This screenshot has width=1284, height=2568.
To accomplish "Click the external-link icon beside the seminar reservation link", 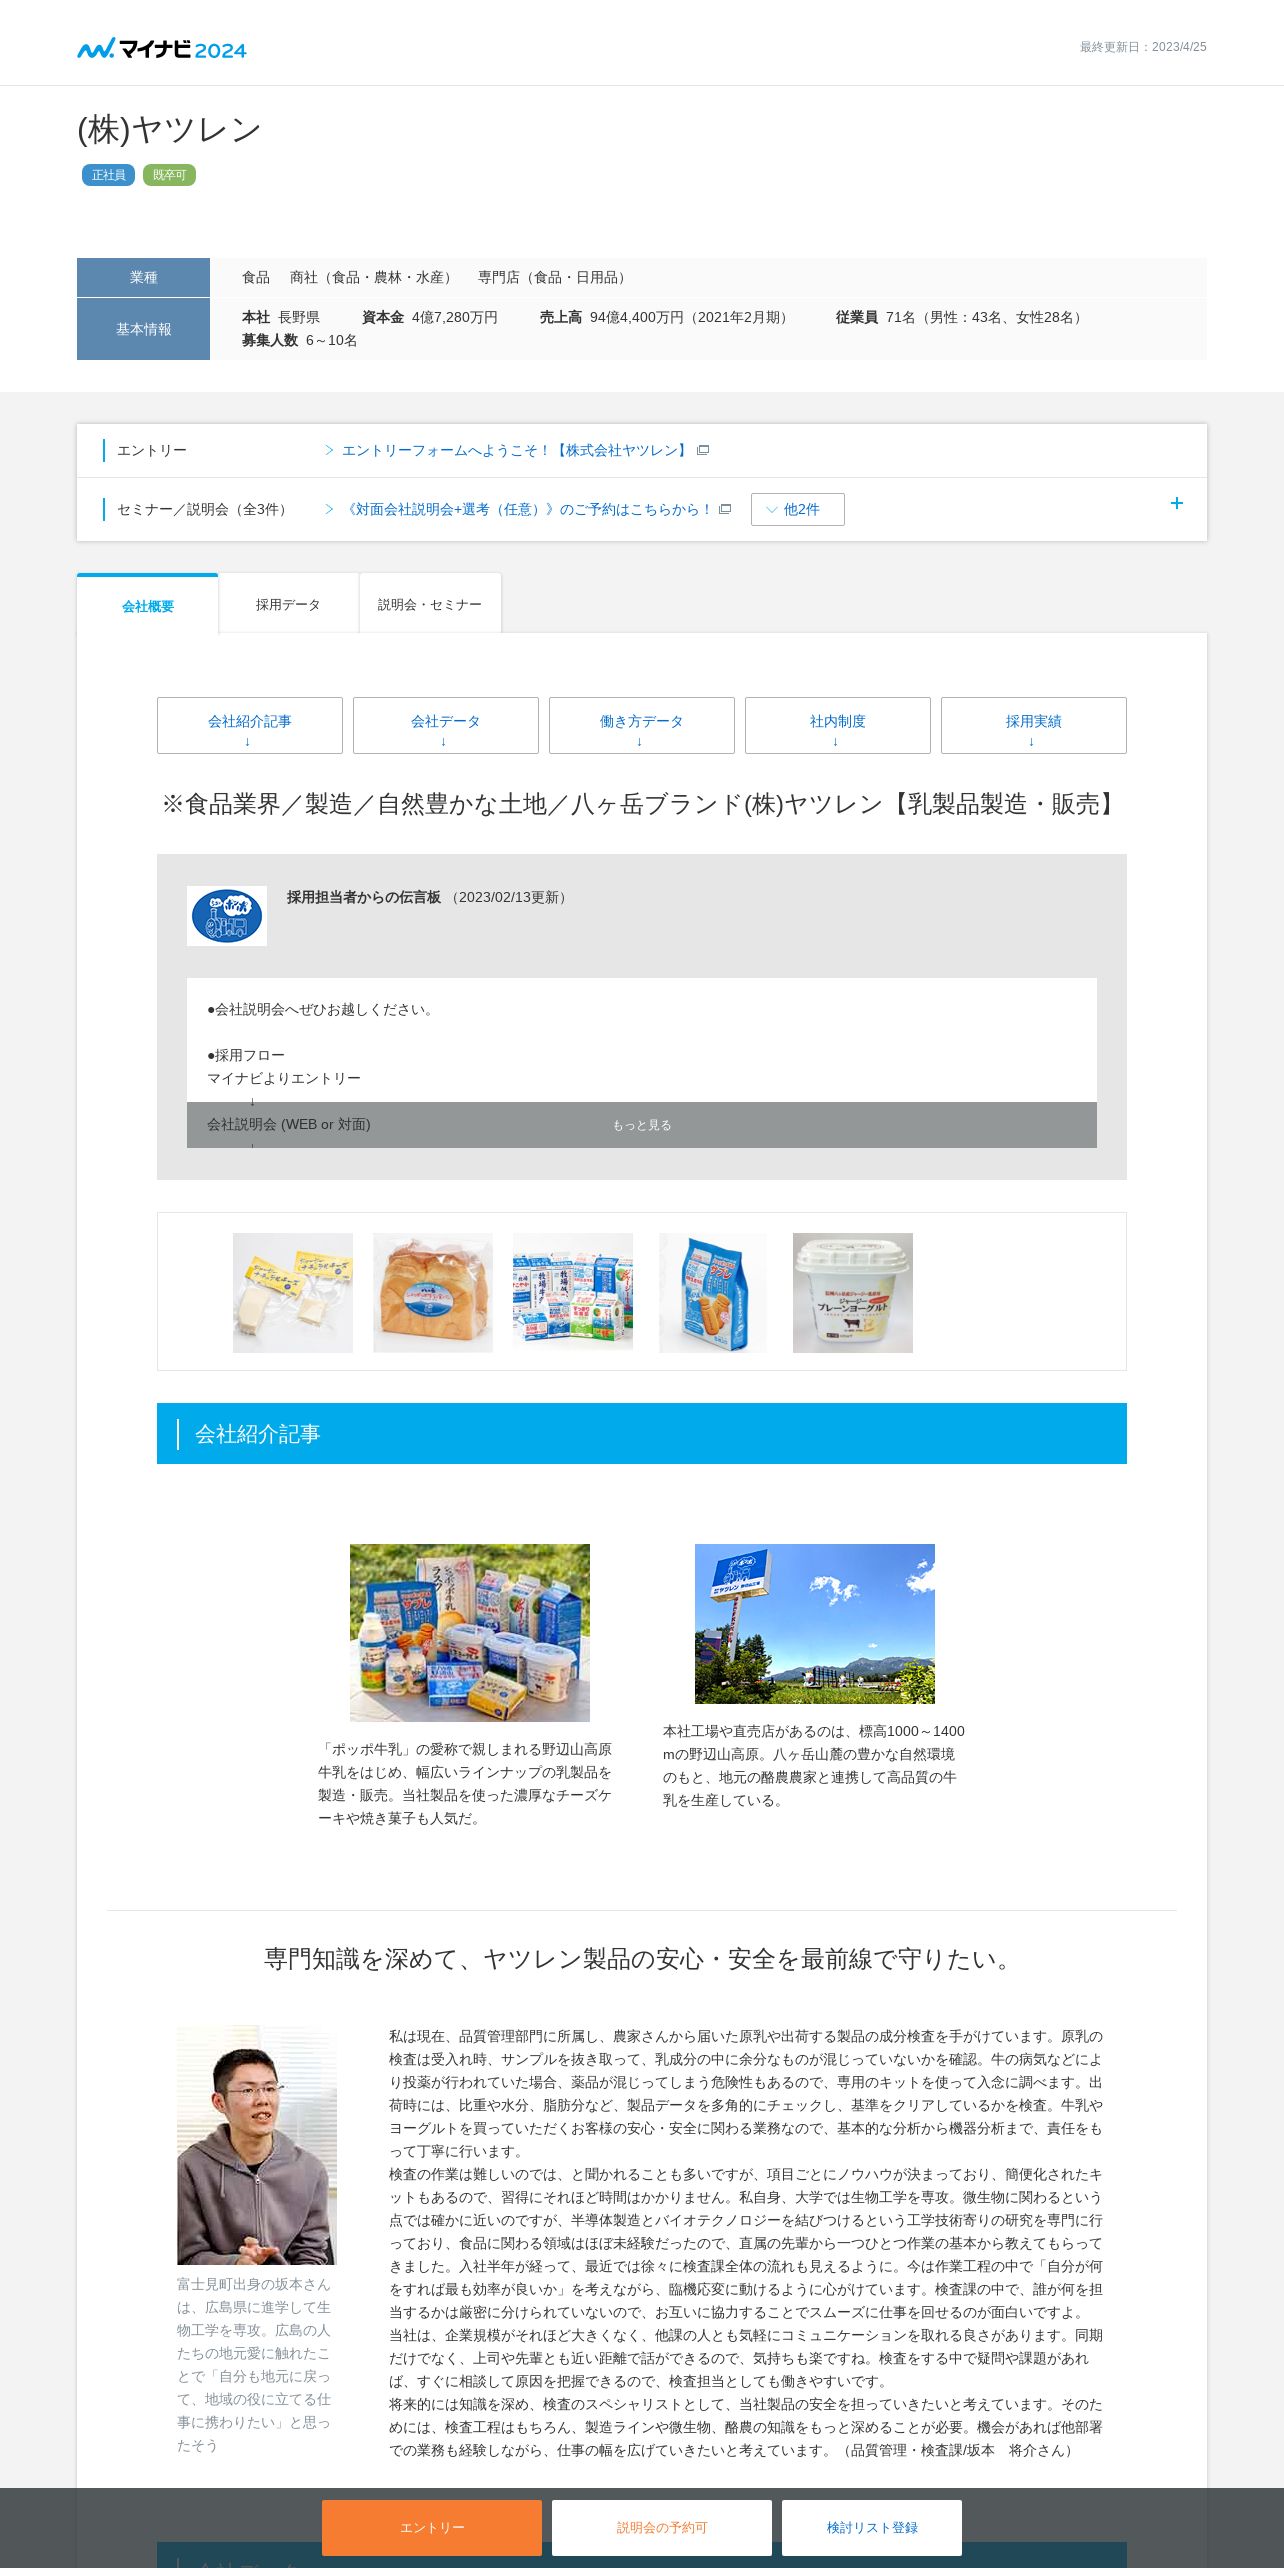I will pos(725,509).
